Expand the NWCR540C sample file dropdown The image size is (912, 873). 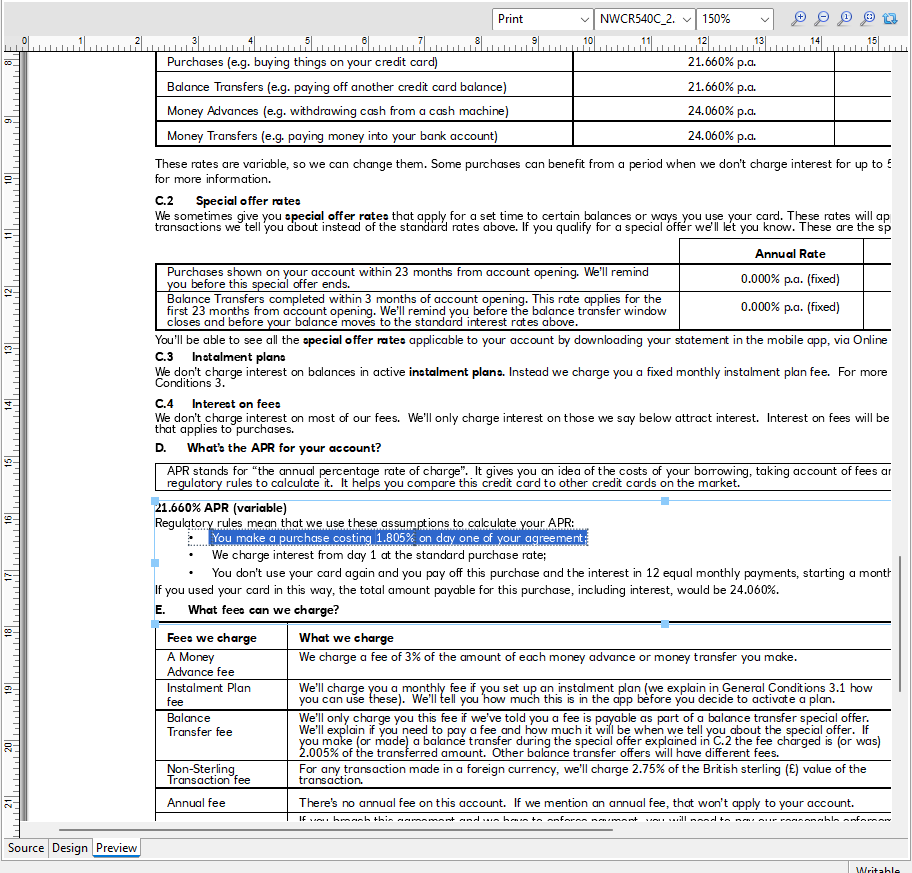645,19
